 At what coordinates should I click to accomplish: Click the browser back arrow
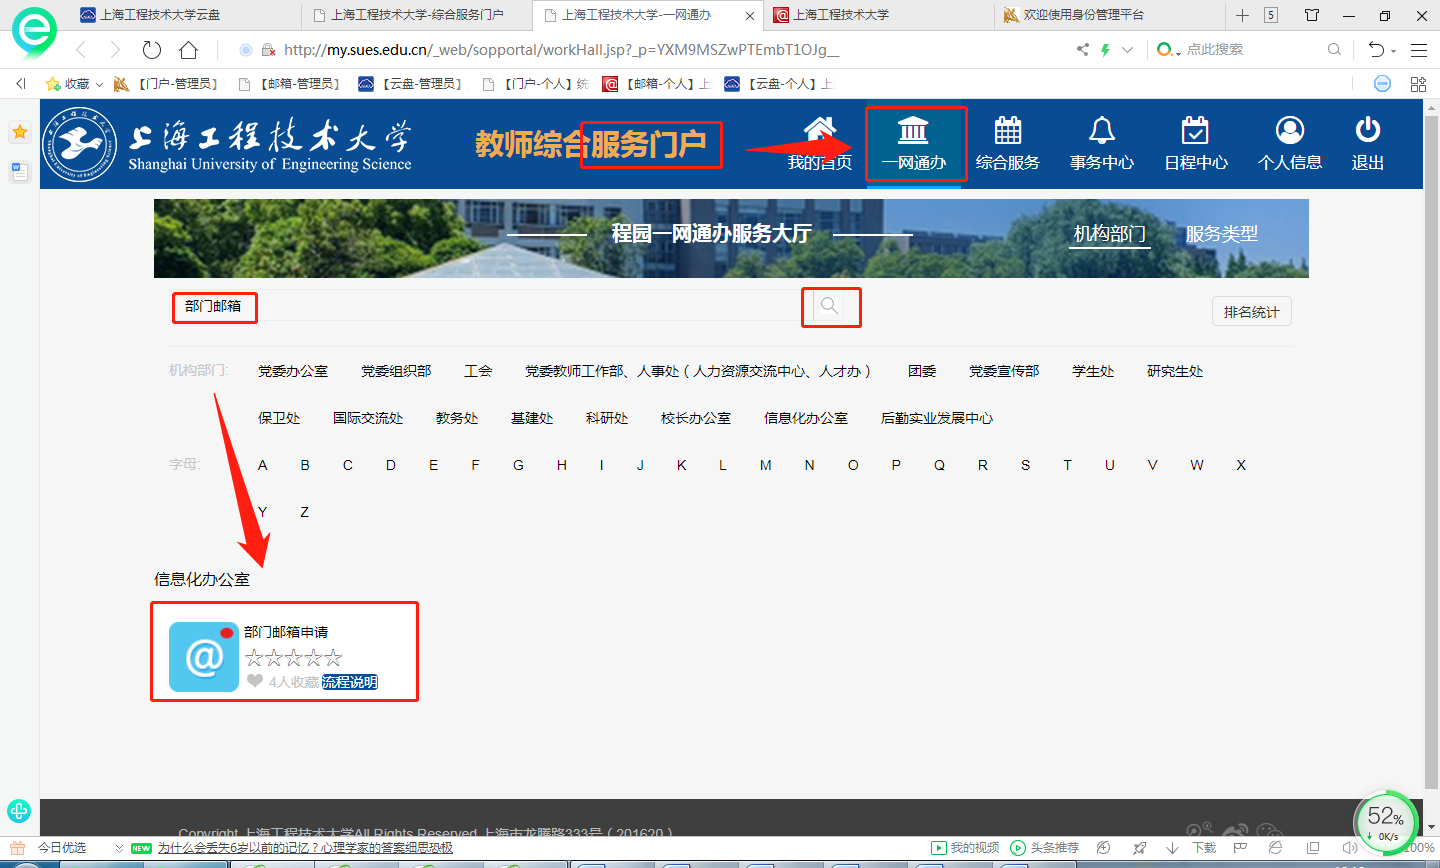(81, 50)
